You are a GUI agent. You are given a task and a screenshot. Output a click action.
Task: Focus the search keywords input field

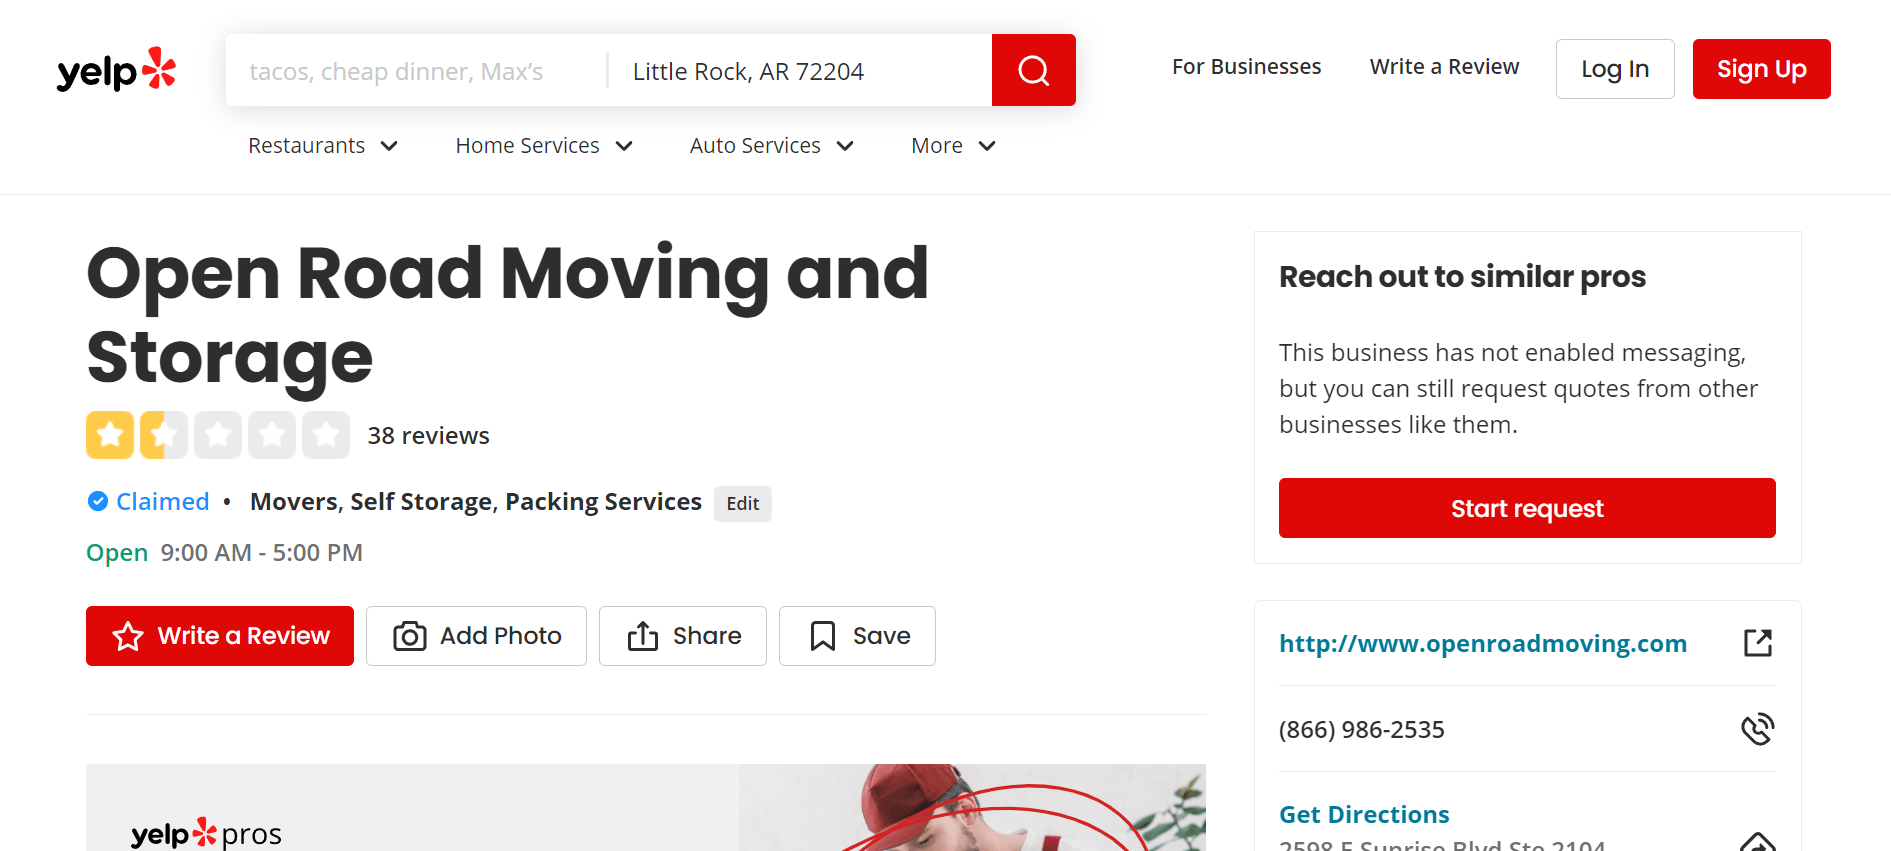416,71
